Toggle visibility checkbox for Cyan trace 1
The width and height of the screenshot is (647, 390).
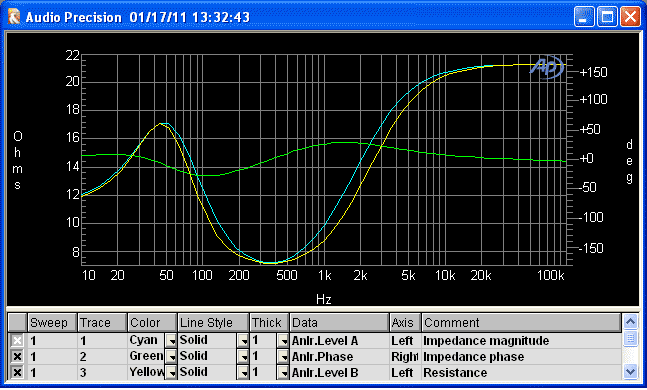pyautogui.click(x=17, y=340)
